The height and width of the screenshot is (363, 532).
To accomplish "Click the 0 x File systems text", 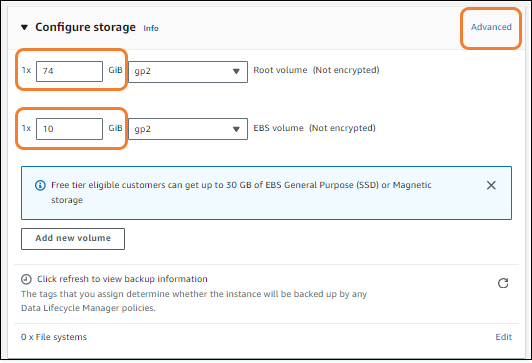I will tap(54, 337).
